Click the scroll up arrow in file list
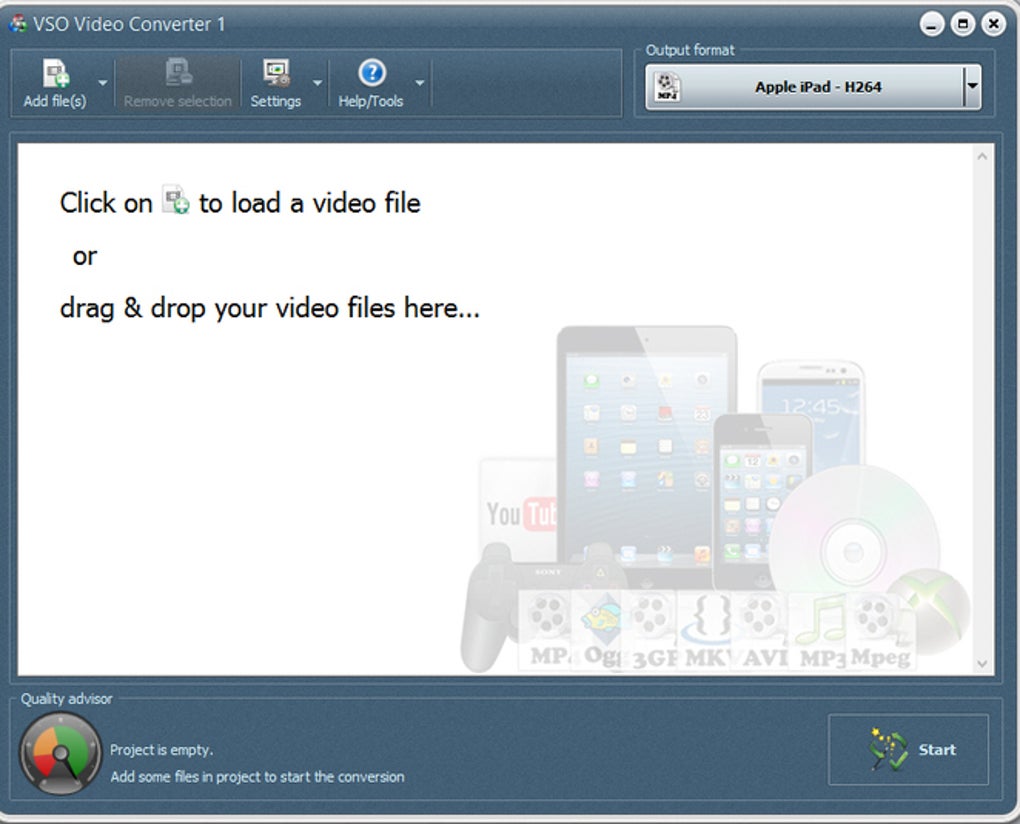This screenshot has width=1020, height=824. pos(982,156)
